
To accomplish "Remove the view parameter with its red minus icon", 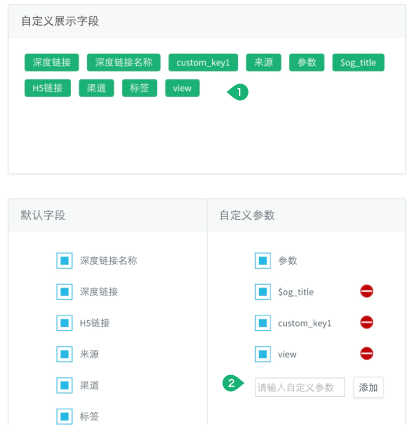I will (366, 353).
